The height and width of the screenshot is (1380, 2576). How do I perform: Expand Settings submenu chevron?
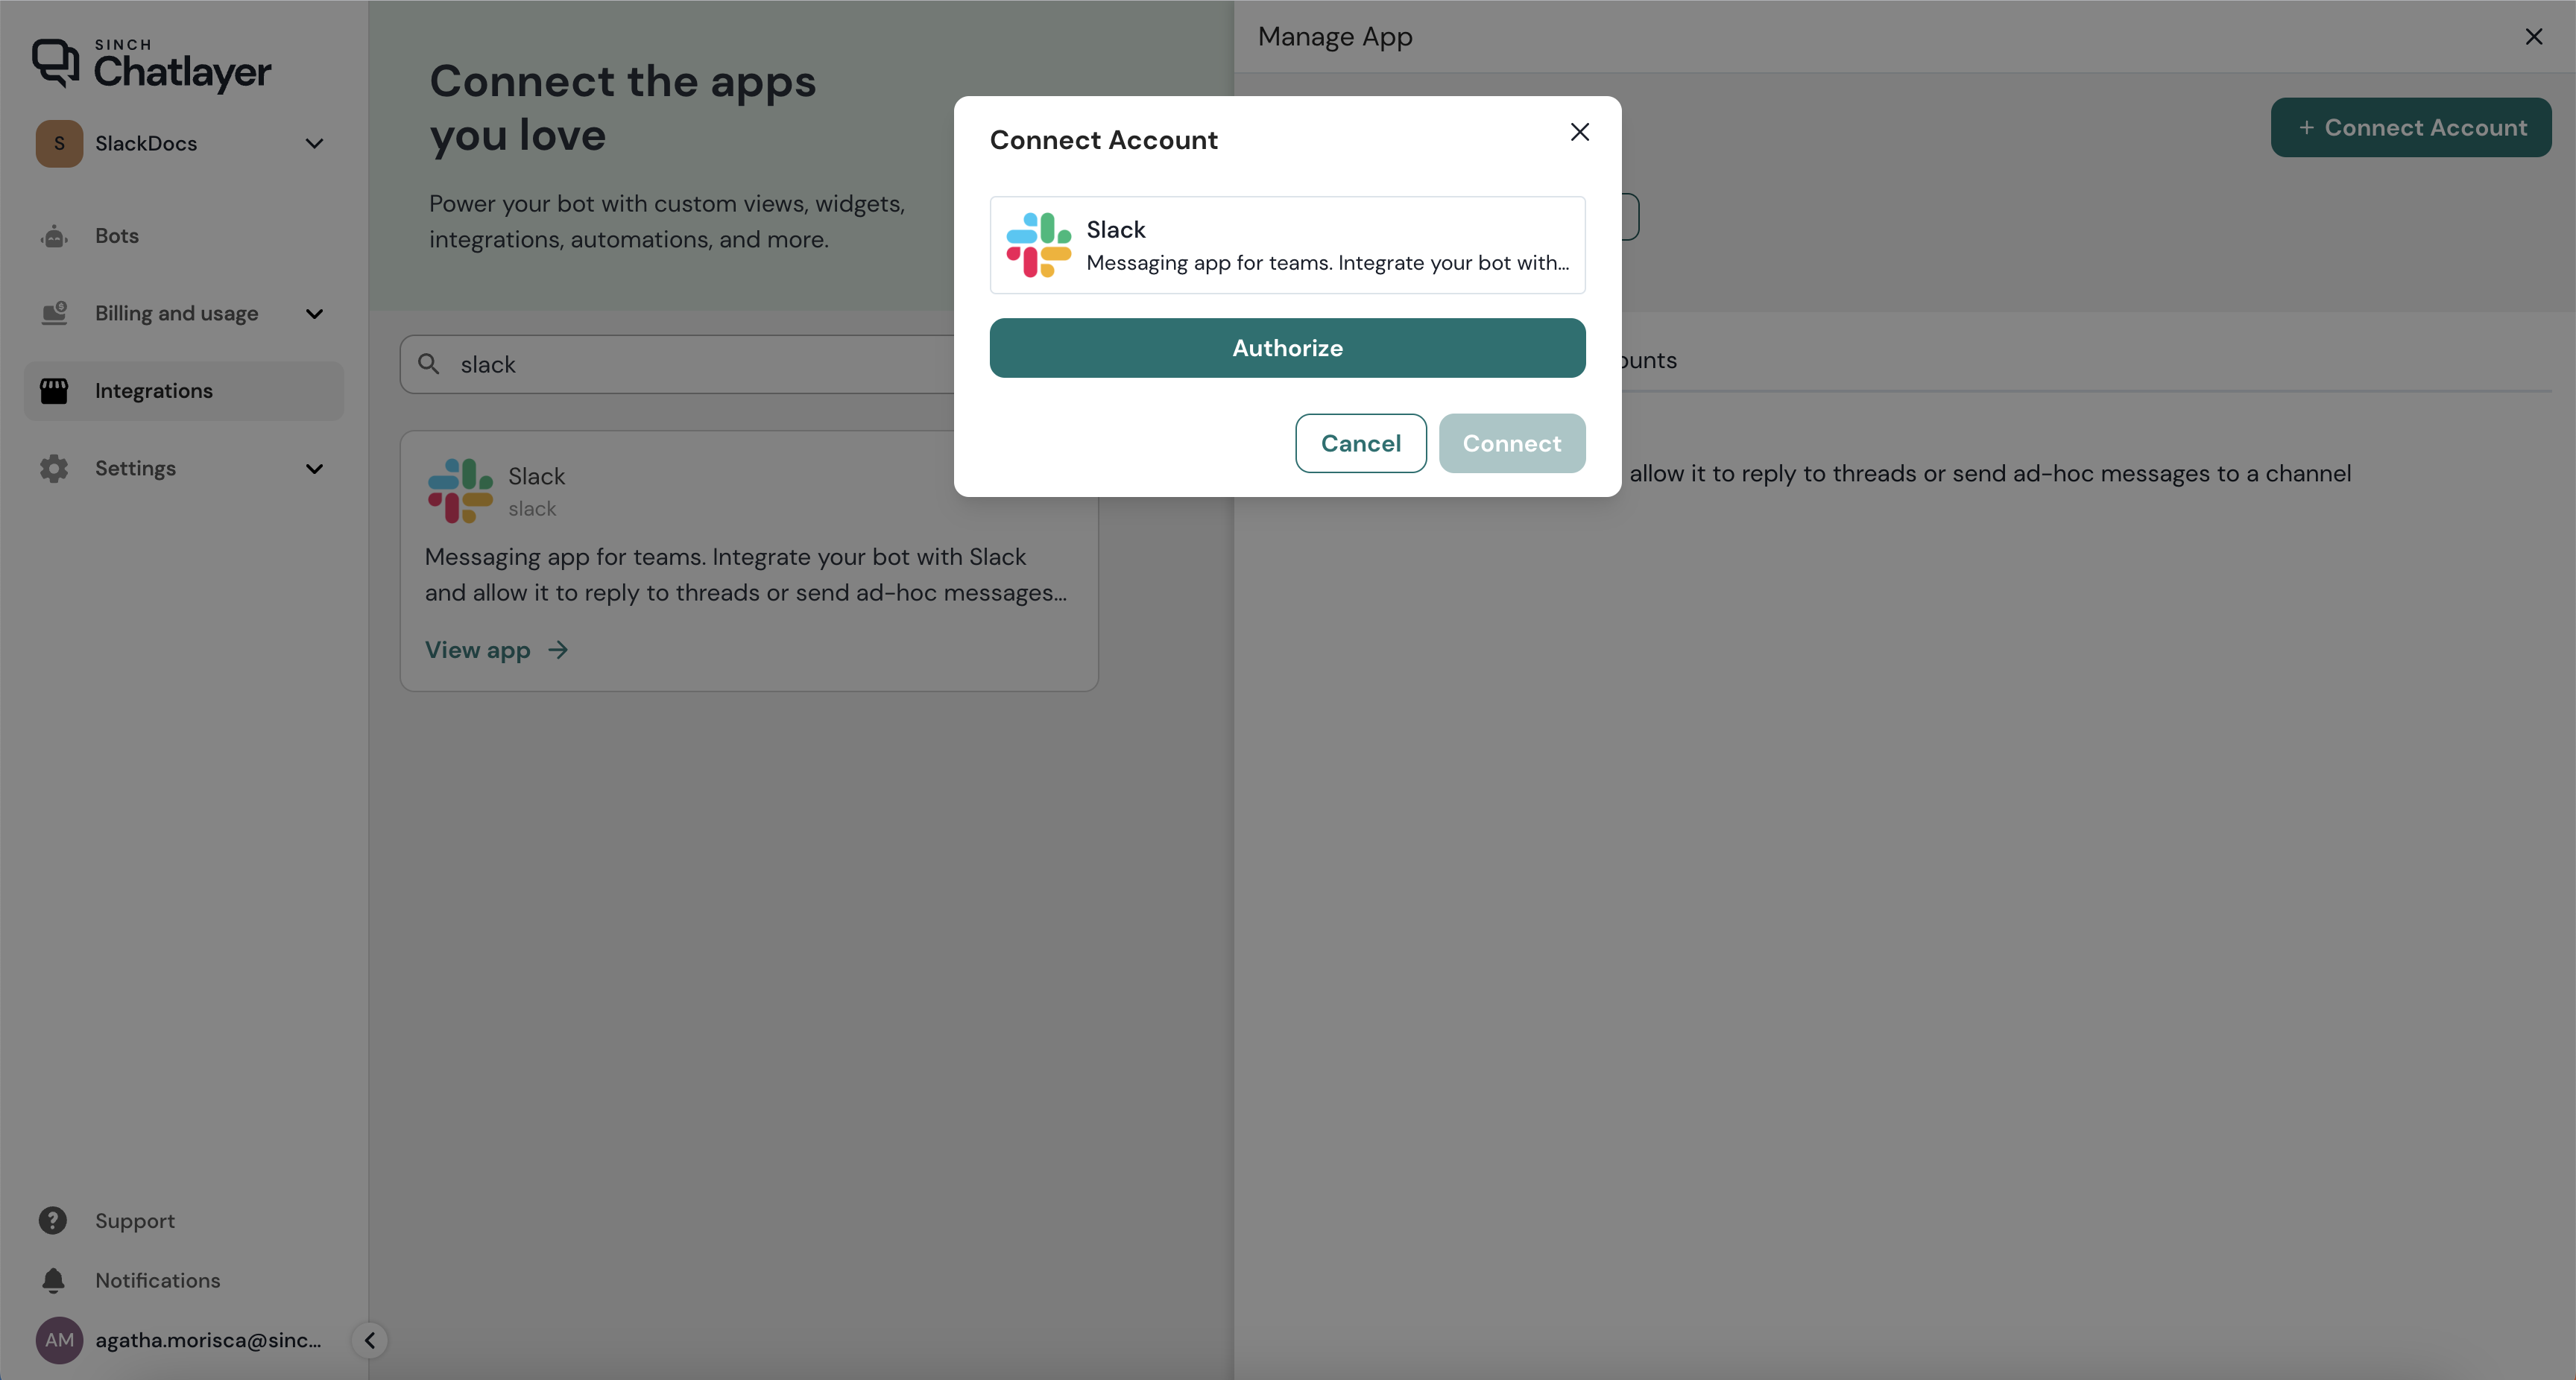314,469
